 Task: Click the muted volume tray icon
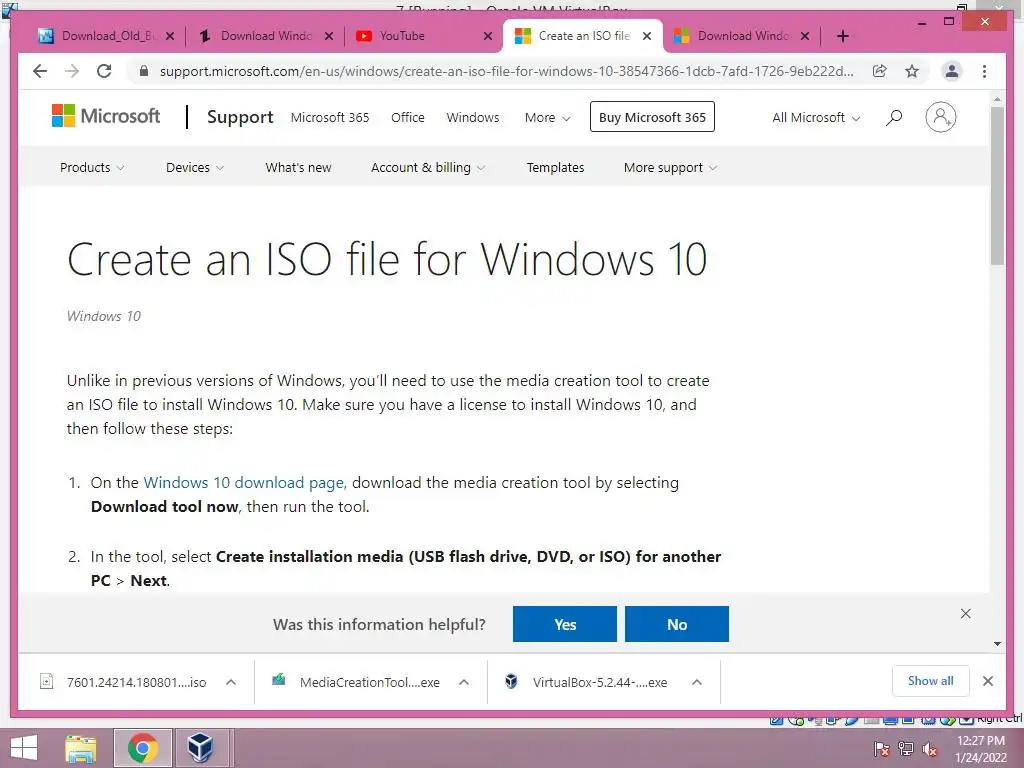929,749
